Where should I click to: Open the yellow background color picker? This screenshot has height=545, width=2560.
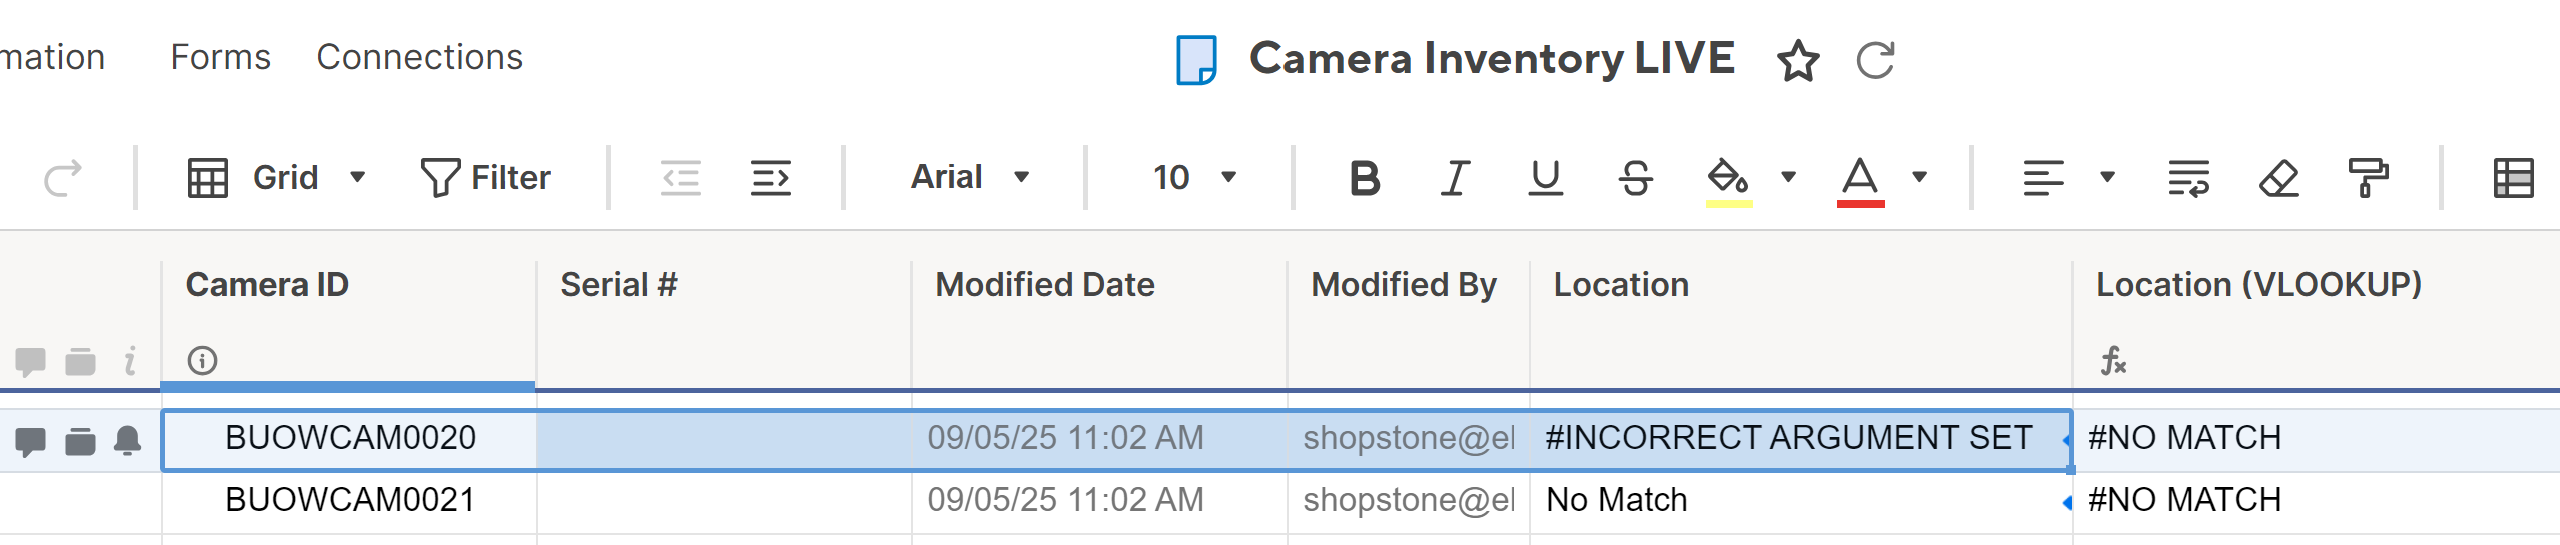[1788, 178]
